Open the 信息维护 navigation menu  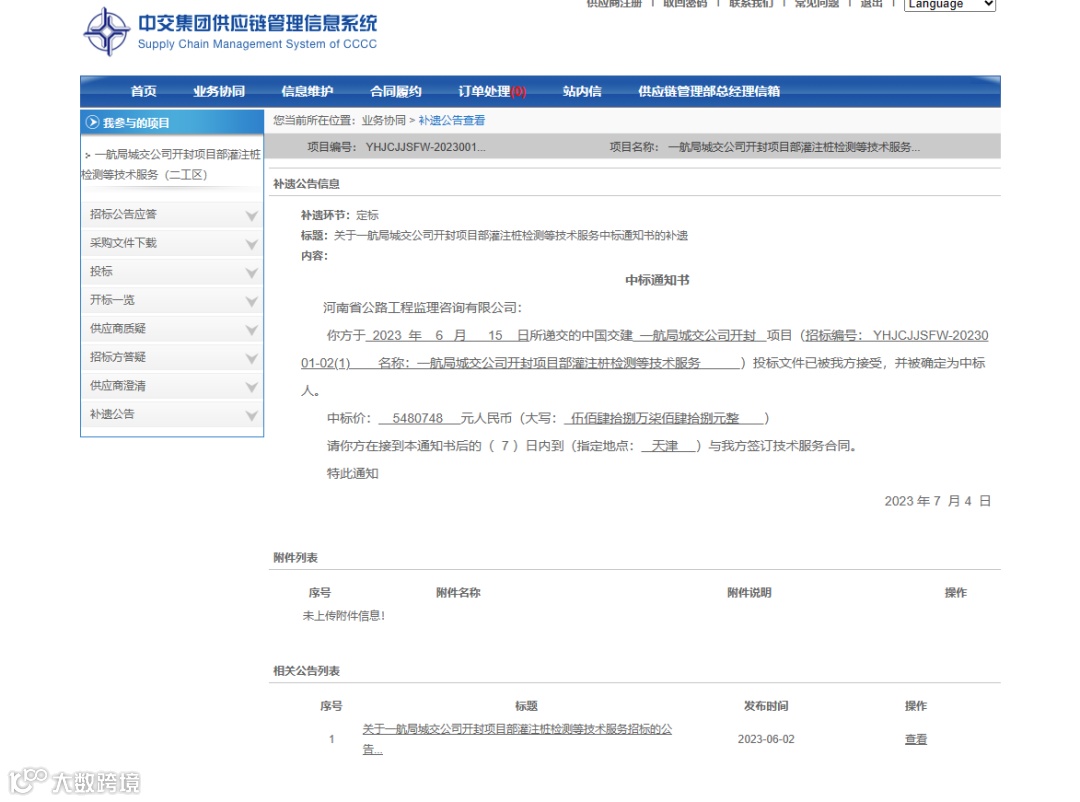307,91
